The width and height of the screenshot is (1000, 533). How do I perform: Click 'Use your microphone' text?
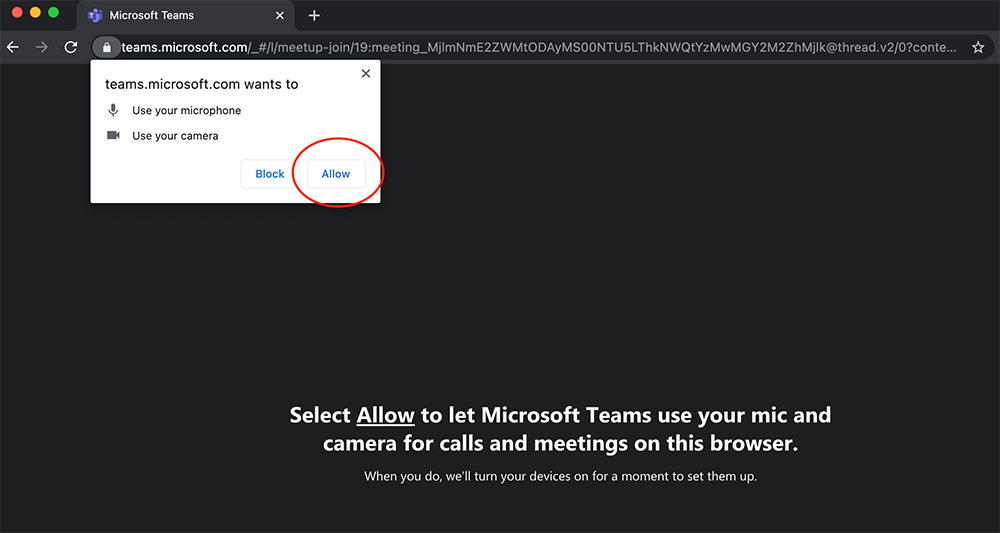(187, 110)
